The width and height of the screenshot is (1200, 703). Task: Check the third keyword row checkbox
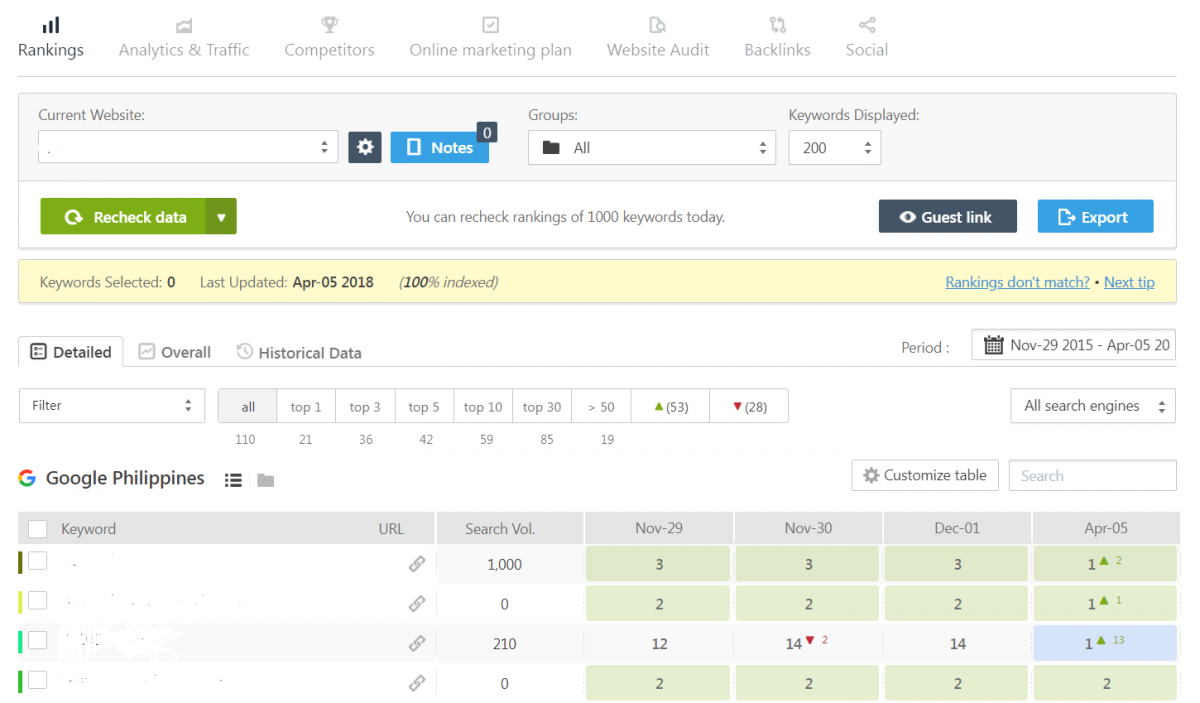pos(38,641)
